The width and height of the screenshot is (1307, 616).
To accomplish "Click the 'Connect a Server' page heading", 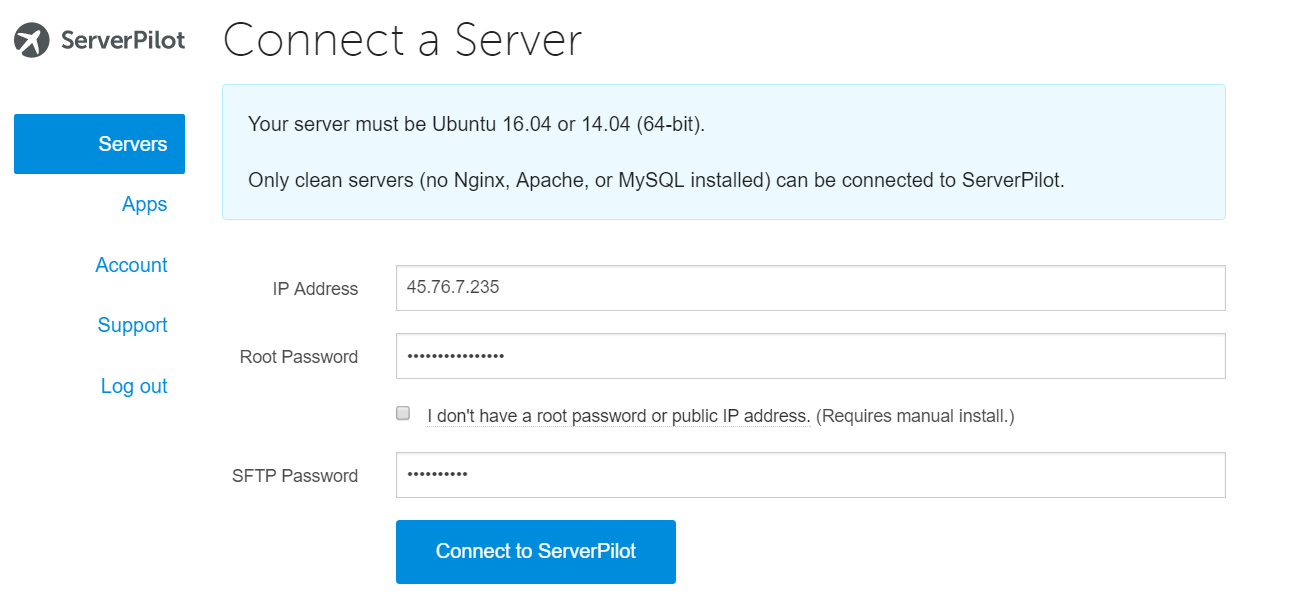I will point(402,41).
